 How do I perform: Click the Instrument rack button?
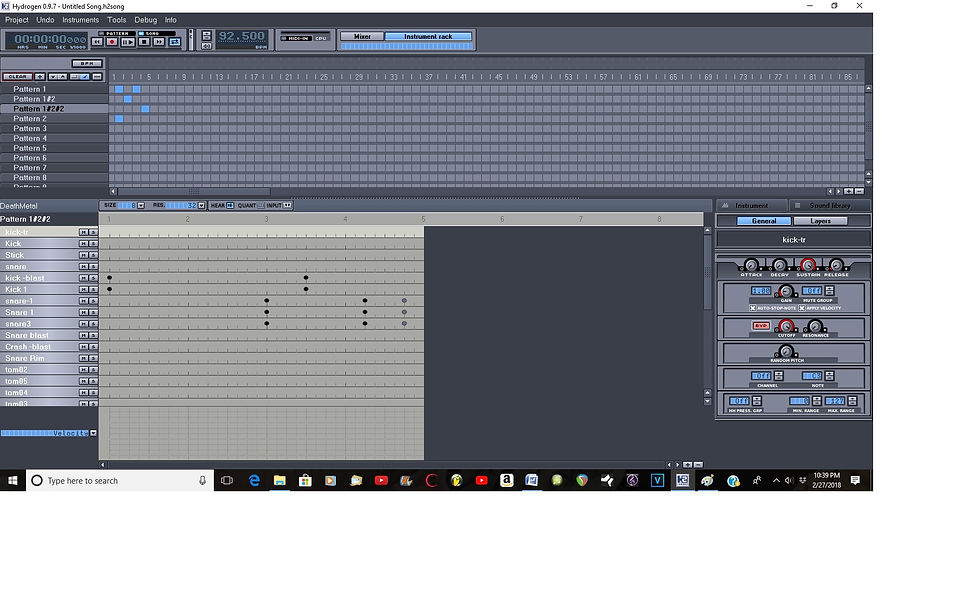[428, 36]
